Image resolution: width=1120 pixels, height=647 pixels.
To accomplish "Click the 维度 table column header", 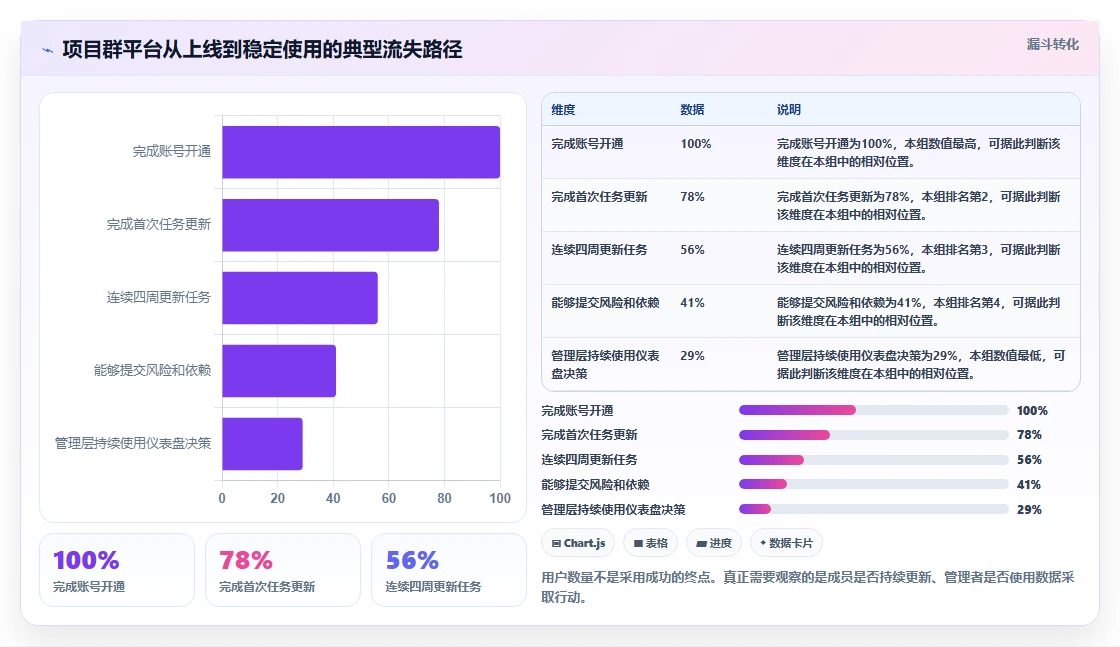I will pyautogui.click(x=563, y=110).
